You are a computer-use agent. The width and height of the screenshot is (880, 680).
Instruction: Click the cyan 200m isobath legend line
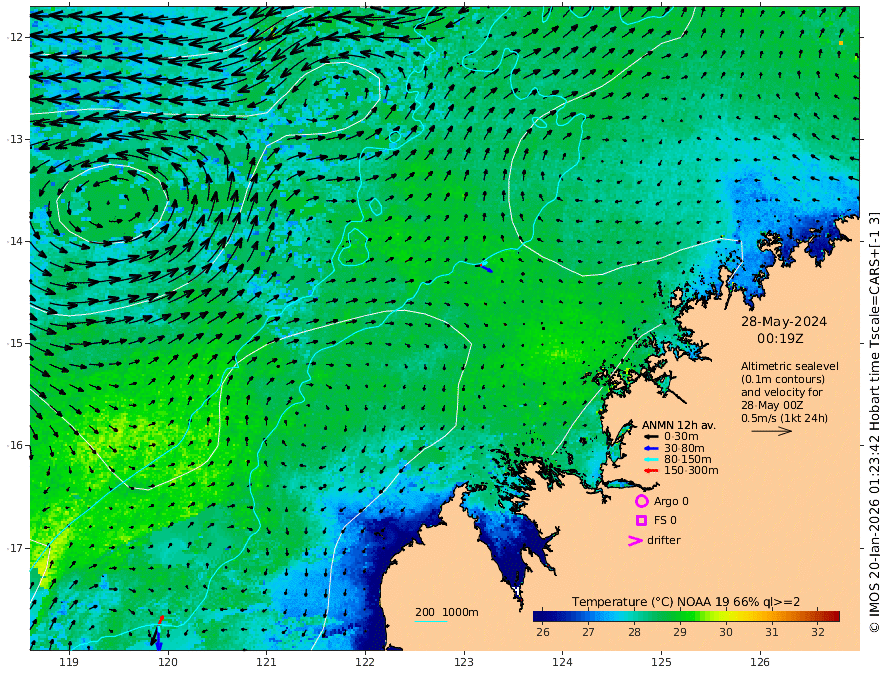pos(431,621)
